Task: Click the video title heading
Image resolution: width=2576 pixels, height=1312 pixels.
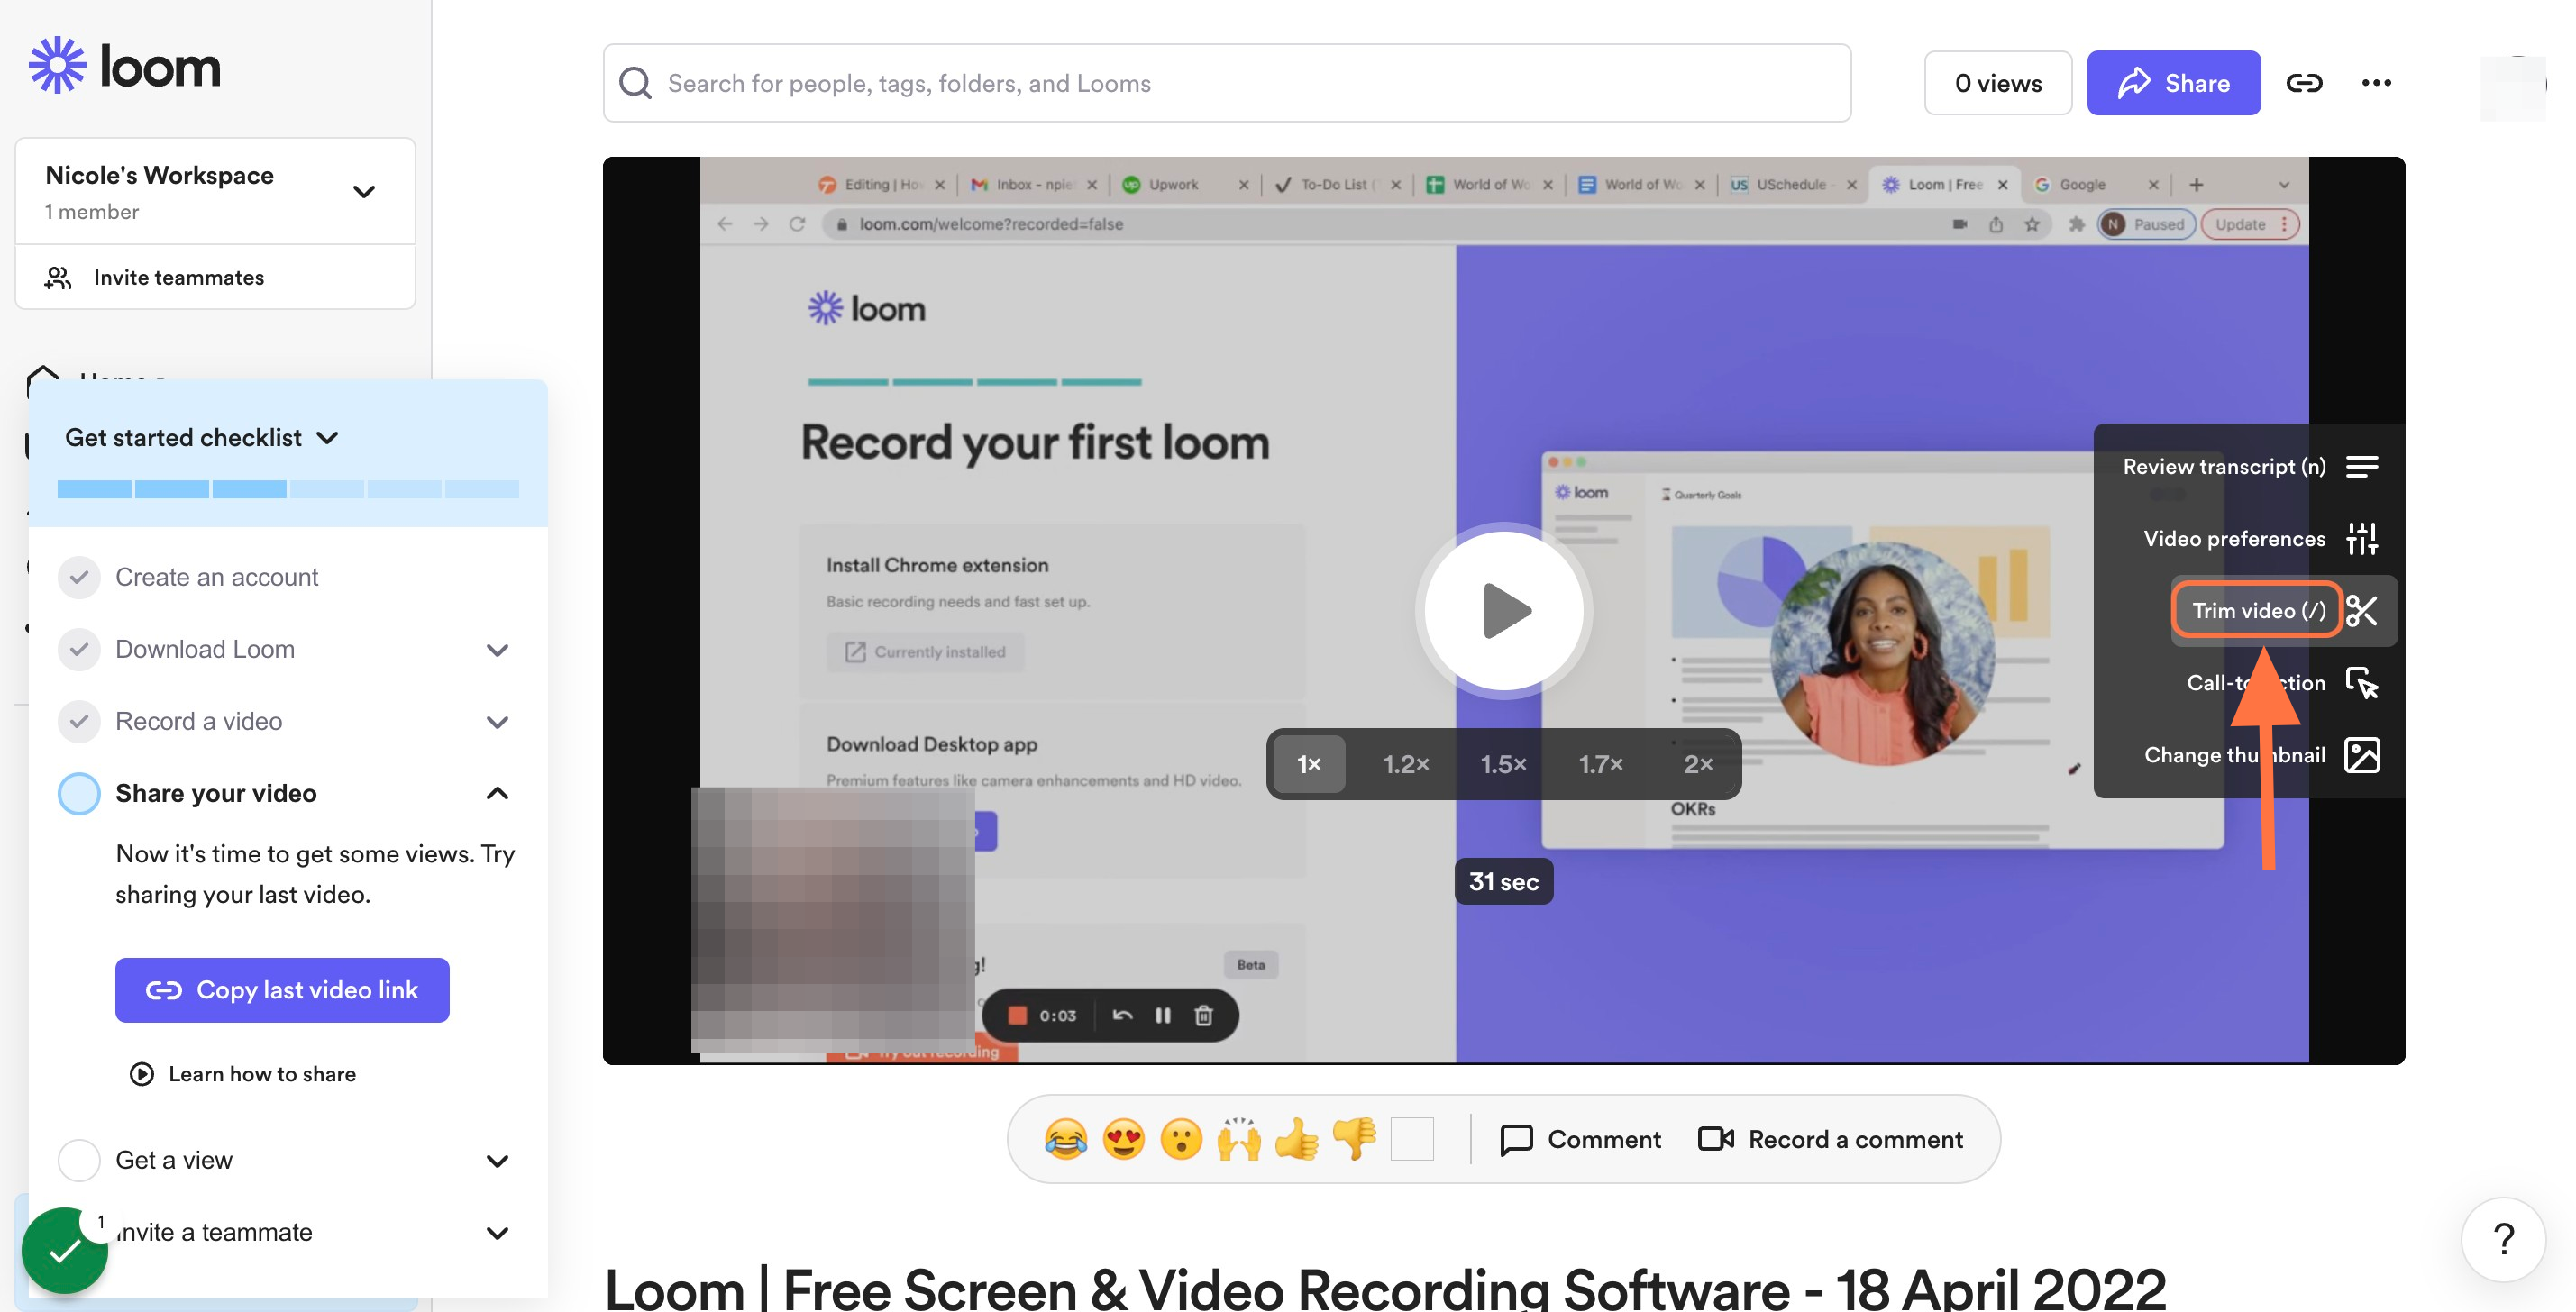Action: pyautogui.click(x=1385, y=1288)
